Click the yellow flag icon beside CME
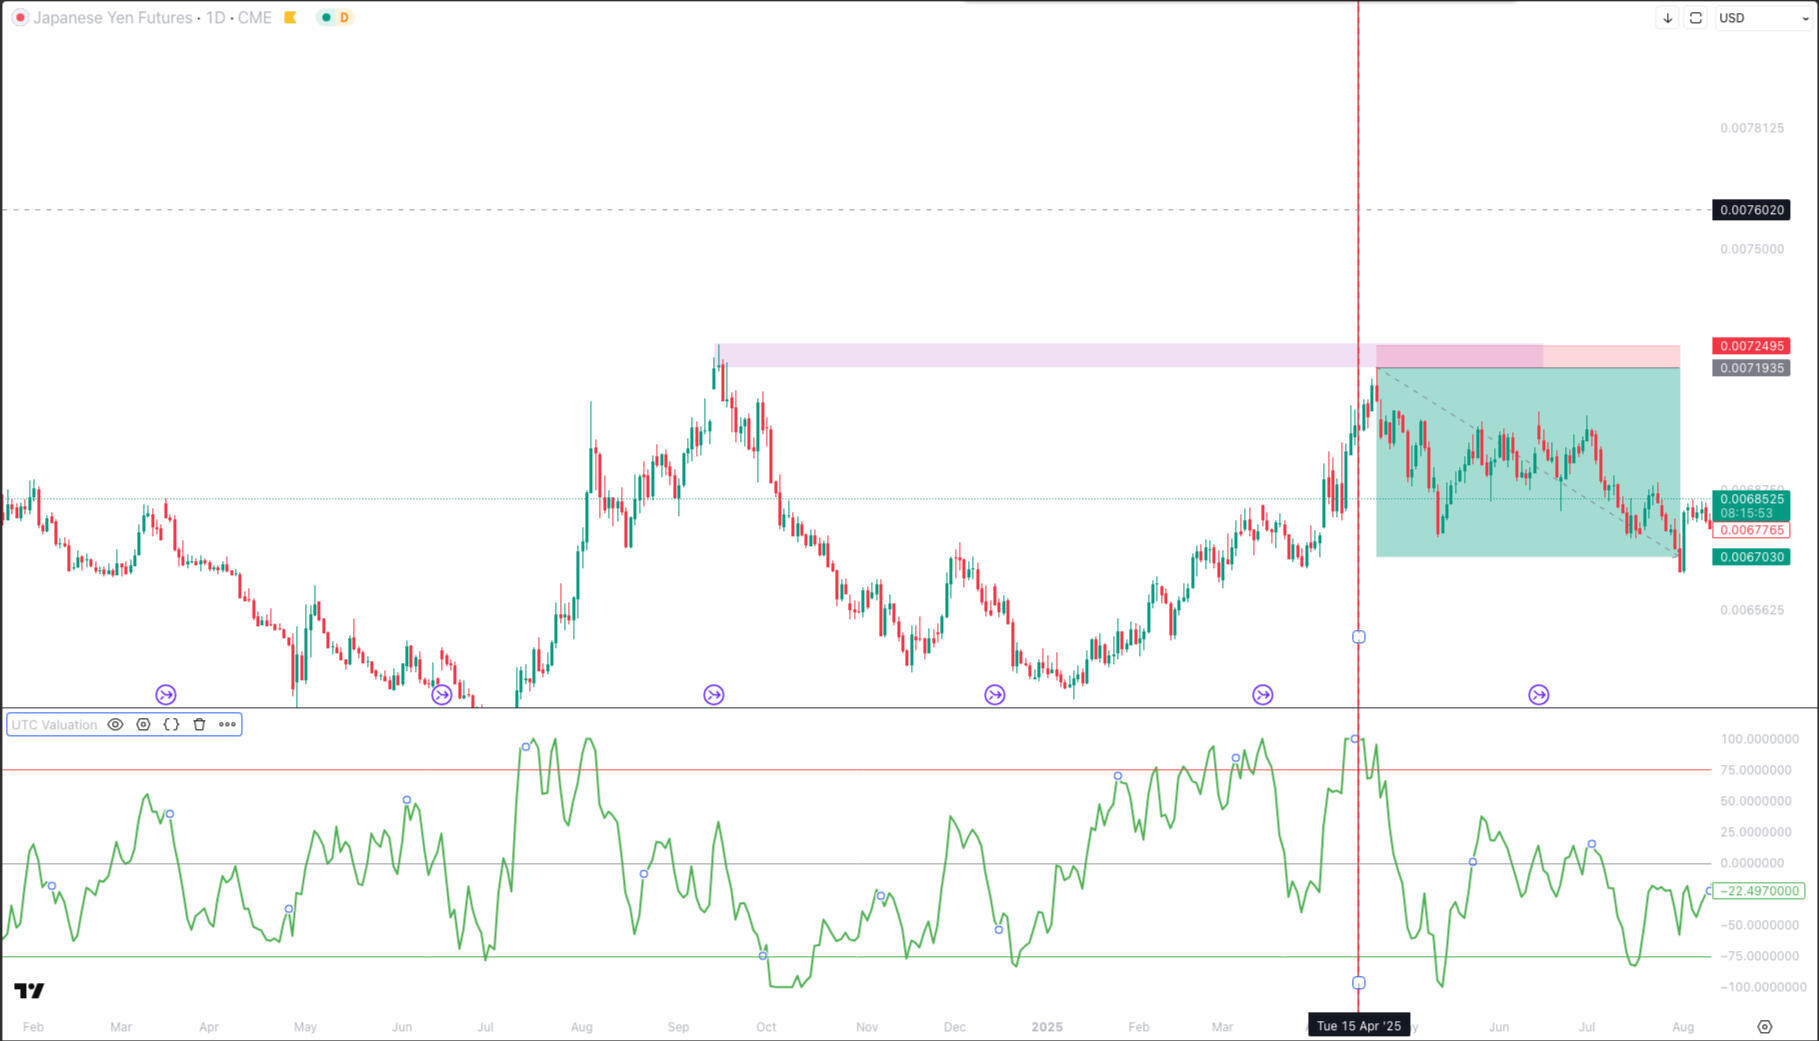This screenshot has height=1041, width=1819. tap(291, 18)
